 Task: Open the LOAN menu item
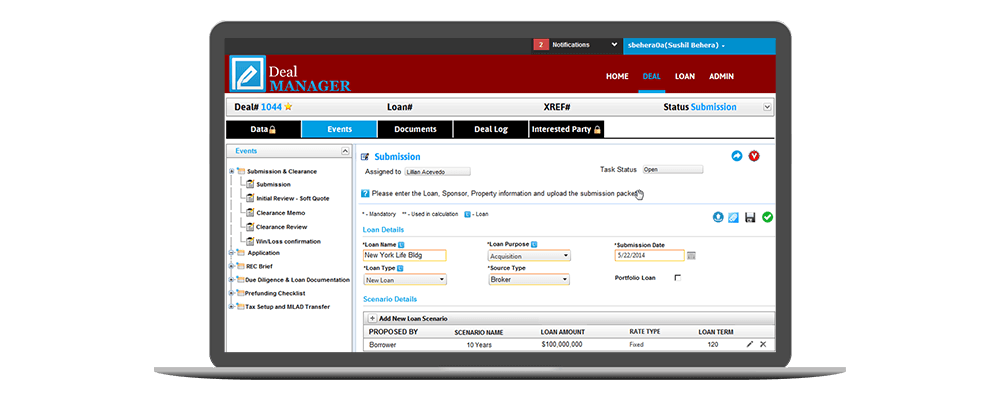point(685,77)
